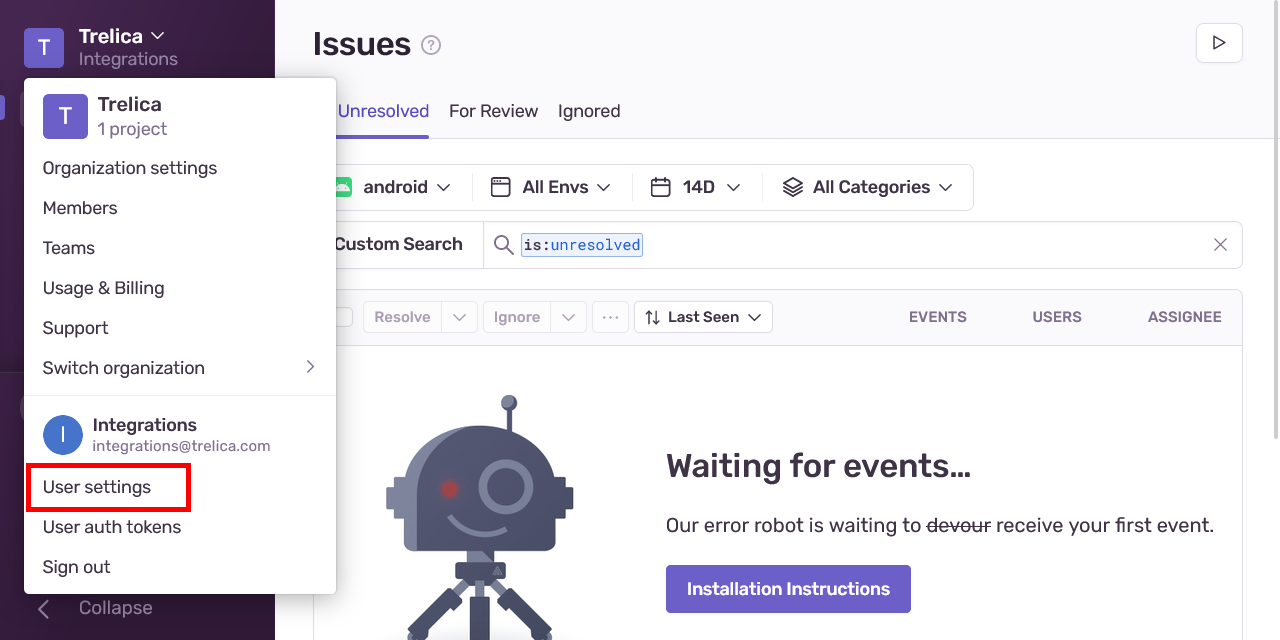Open Usage & Billing
Screen dimensions: 1280x640
pyautogui.click(x=103, y=288)
